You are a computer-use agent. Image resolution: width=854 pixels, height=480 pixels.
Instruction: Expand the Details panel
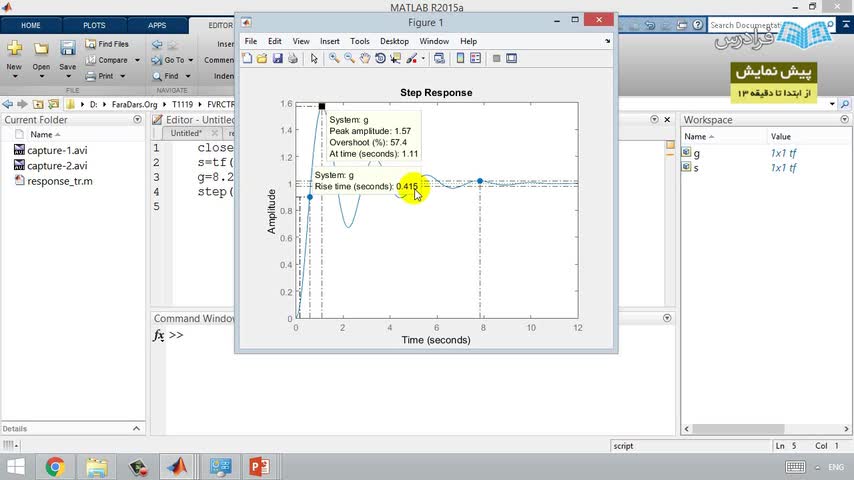[x=136, y=429]
